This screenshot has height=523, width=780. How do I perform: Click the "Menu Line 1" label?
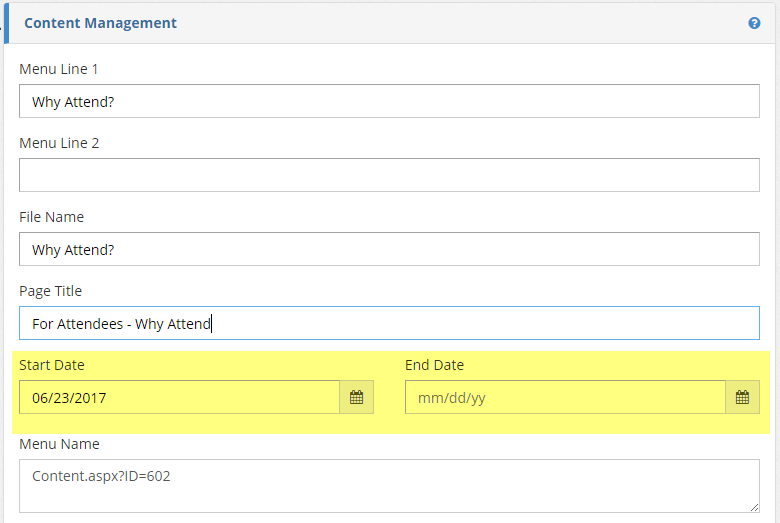(59, 69)
